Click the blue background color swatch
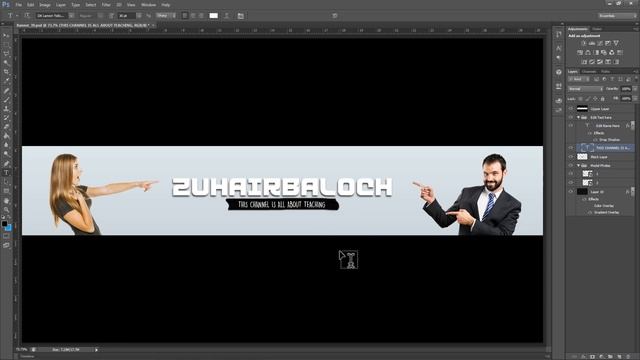 point(9,228)
